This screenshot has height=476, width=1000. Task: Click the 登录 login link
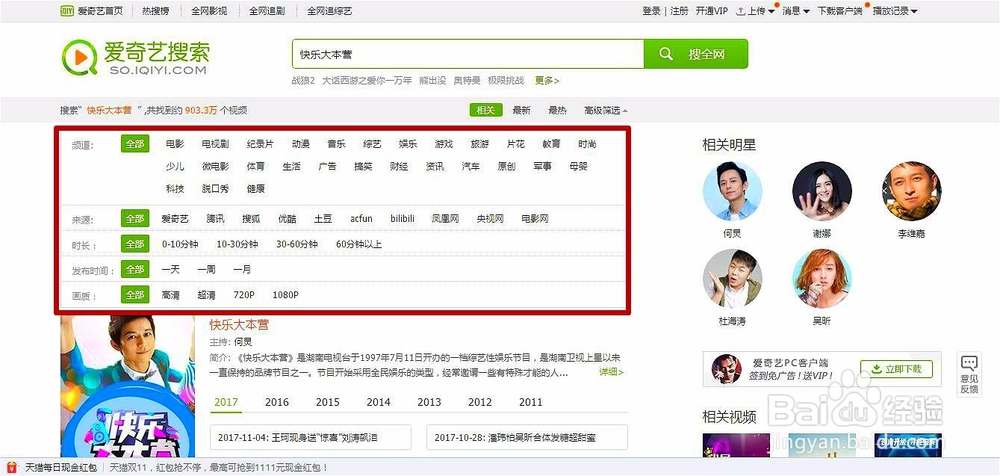click(651, 11)
